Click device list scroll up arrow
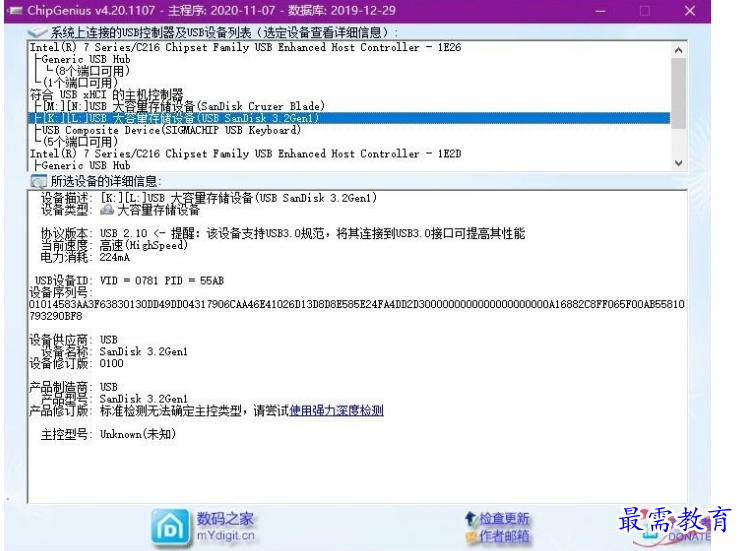The width and height of the screenshot is (740, 551). click(x=679, y=50)
